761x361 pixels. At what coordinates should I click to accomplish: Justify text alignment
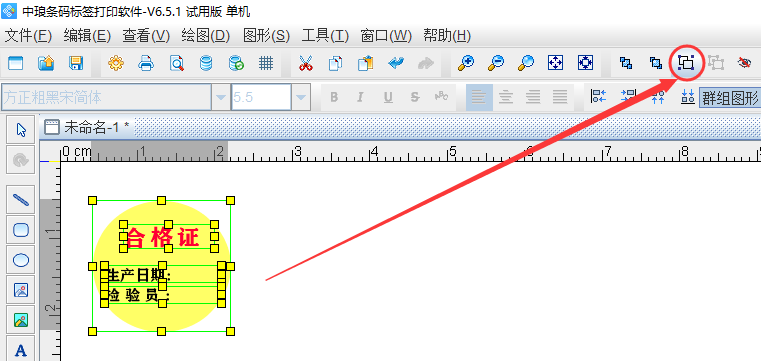tap(560, 98)
